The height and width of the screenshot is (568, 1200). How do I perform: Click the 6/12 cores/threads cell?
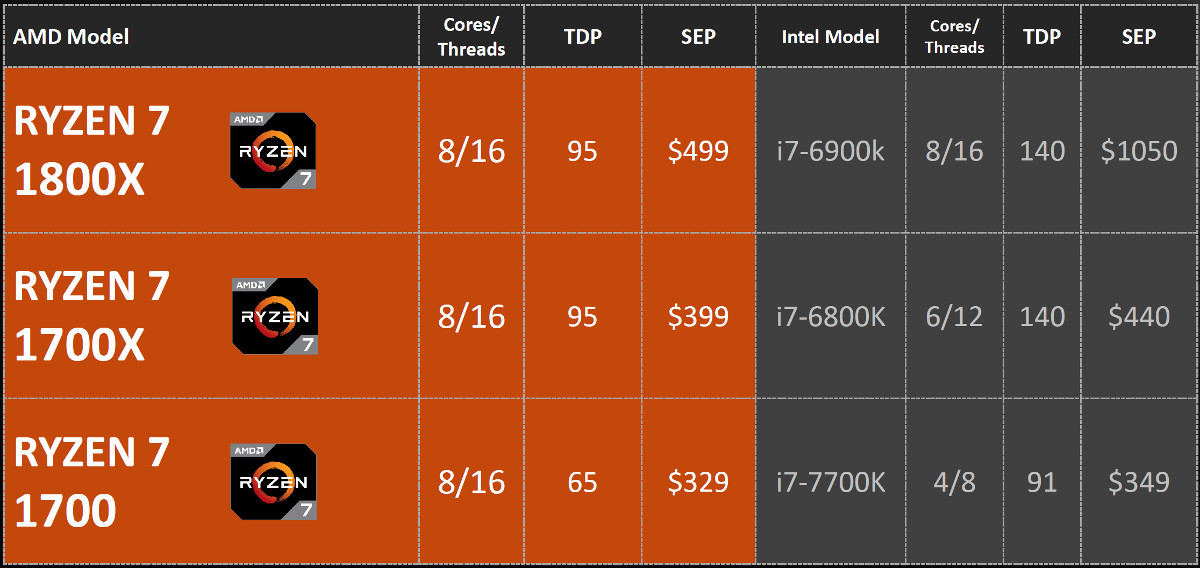pyautogui.click(x=954, y=316)
